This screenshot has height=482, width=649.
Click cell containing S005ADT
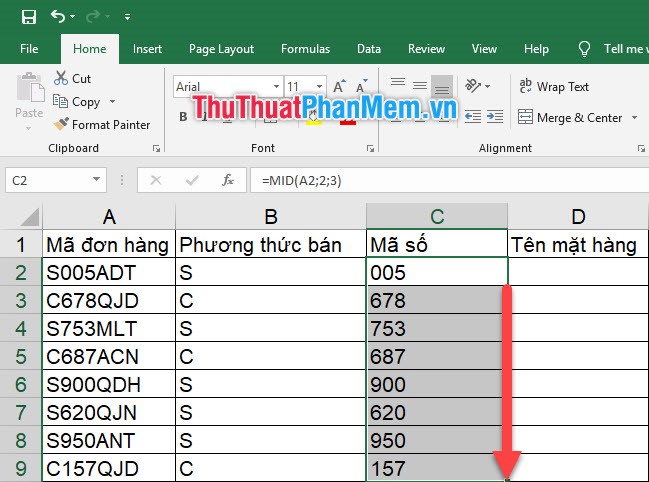coord(109,272)
